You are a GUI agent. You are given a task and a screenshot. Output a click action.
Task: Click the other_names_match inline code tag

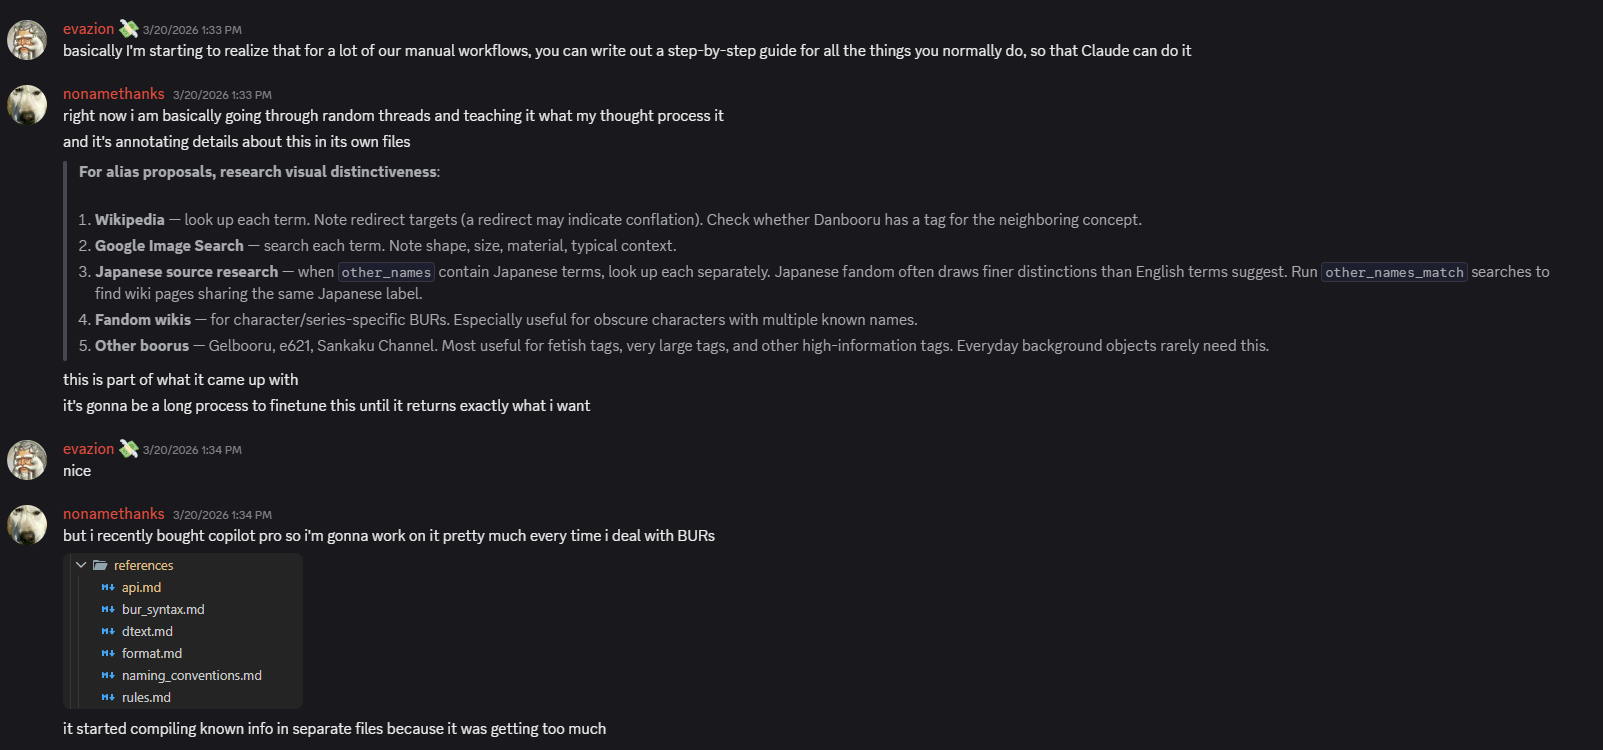point(1394,272)
